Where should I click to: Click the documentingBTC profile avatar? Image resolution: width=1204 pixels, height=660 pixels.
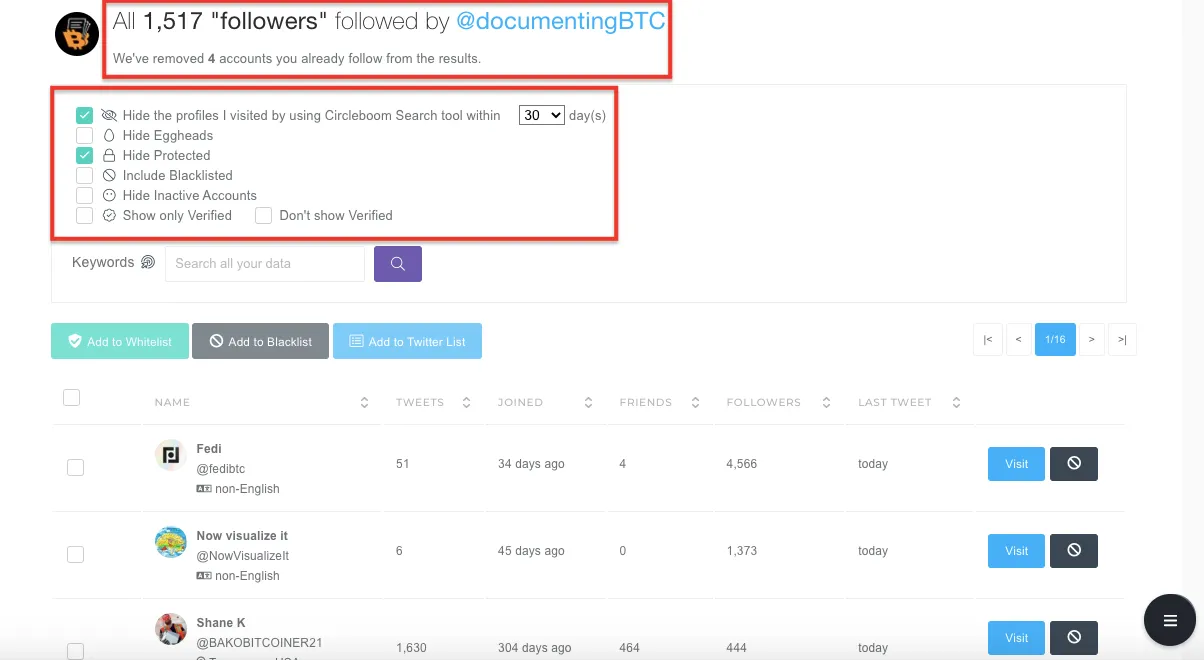click(77, 34)
